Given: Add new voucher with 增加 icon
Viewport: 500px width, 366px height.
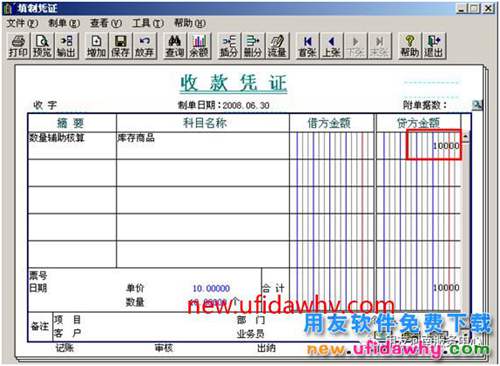Looking at the screenshot, I should coord(96,46).
